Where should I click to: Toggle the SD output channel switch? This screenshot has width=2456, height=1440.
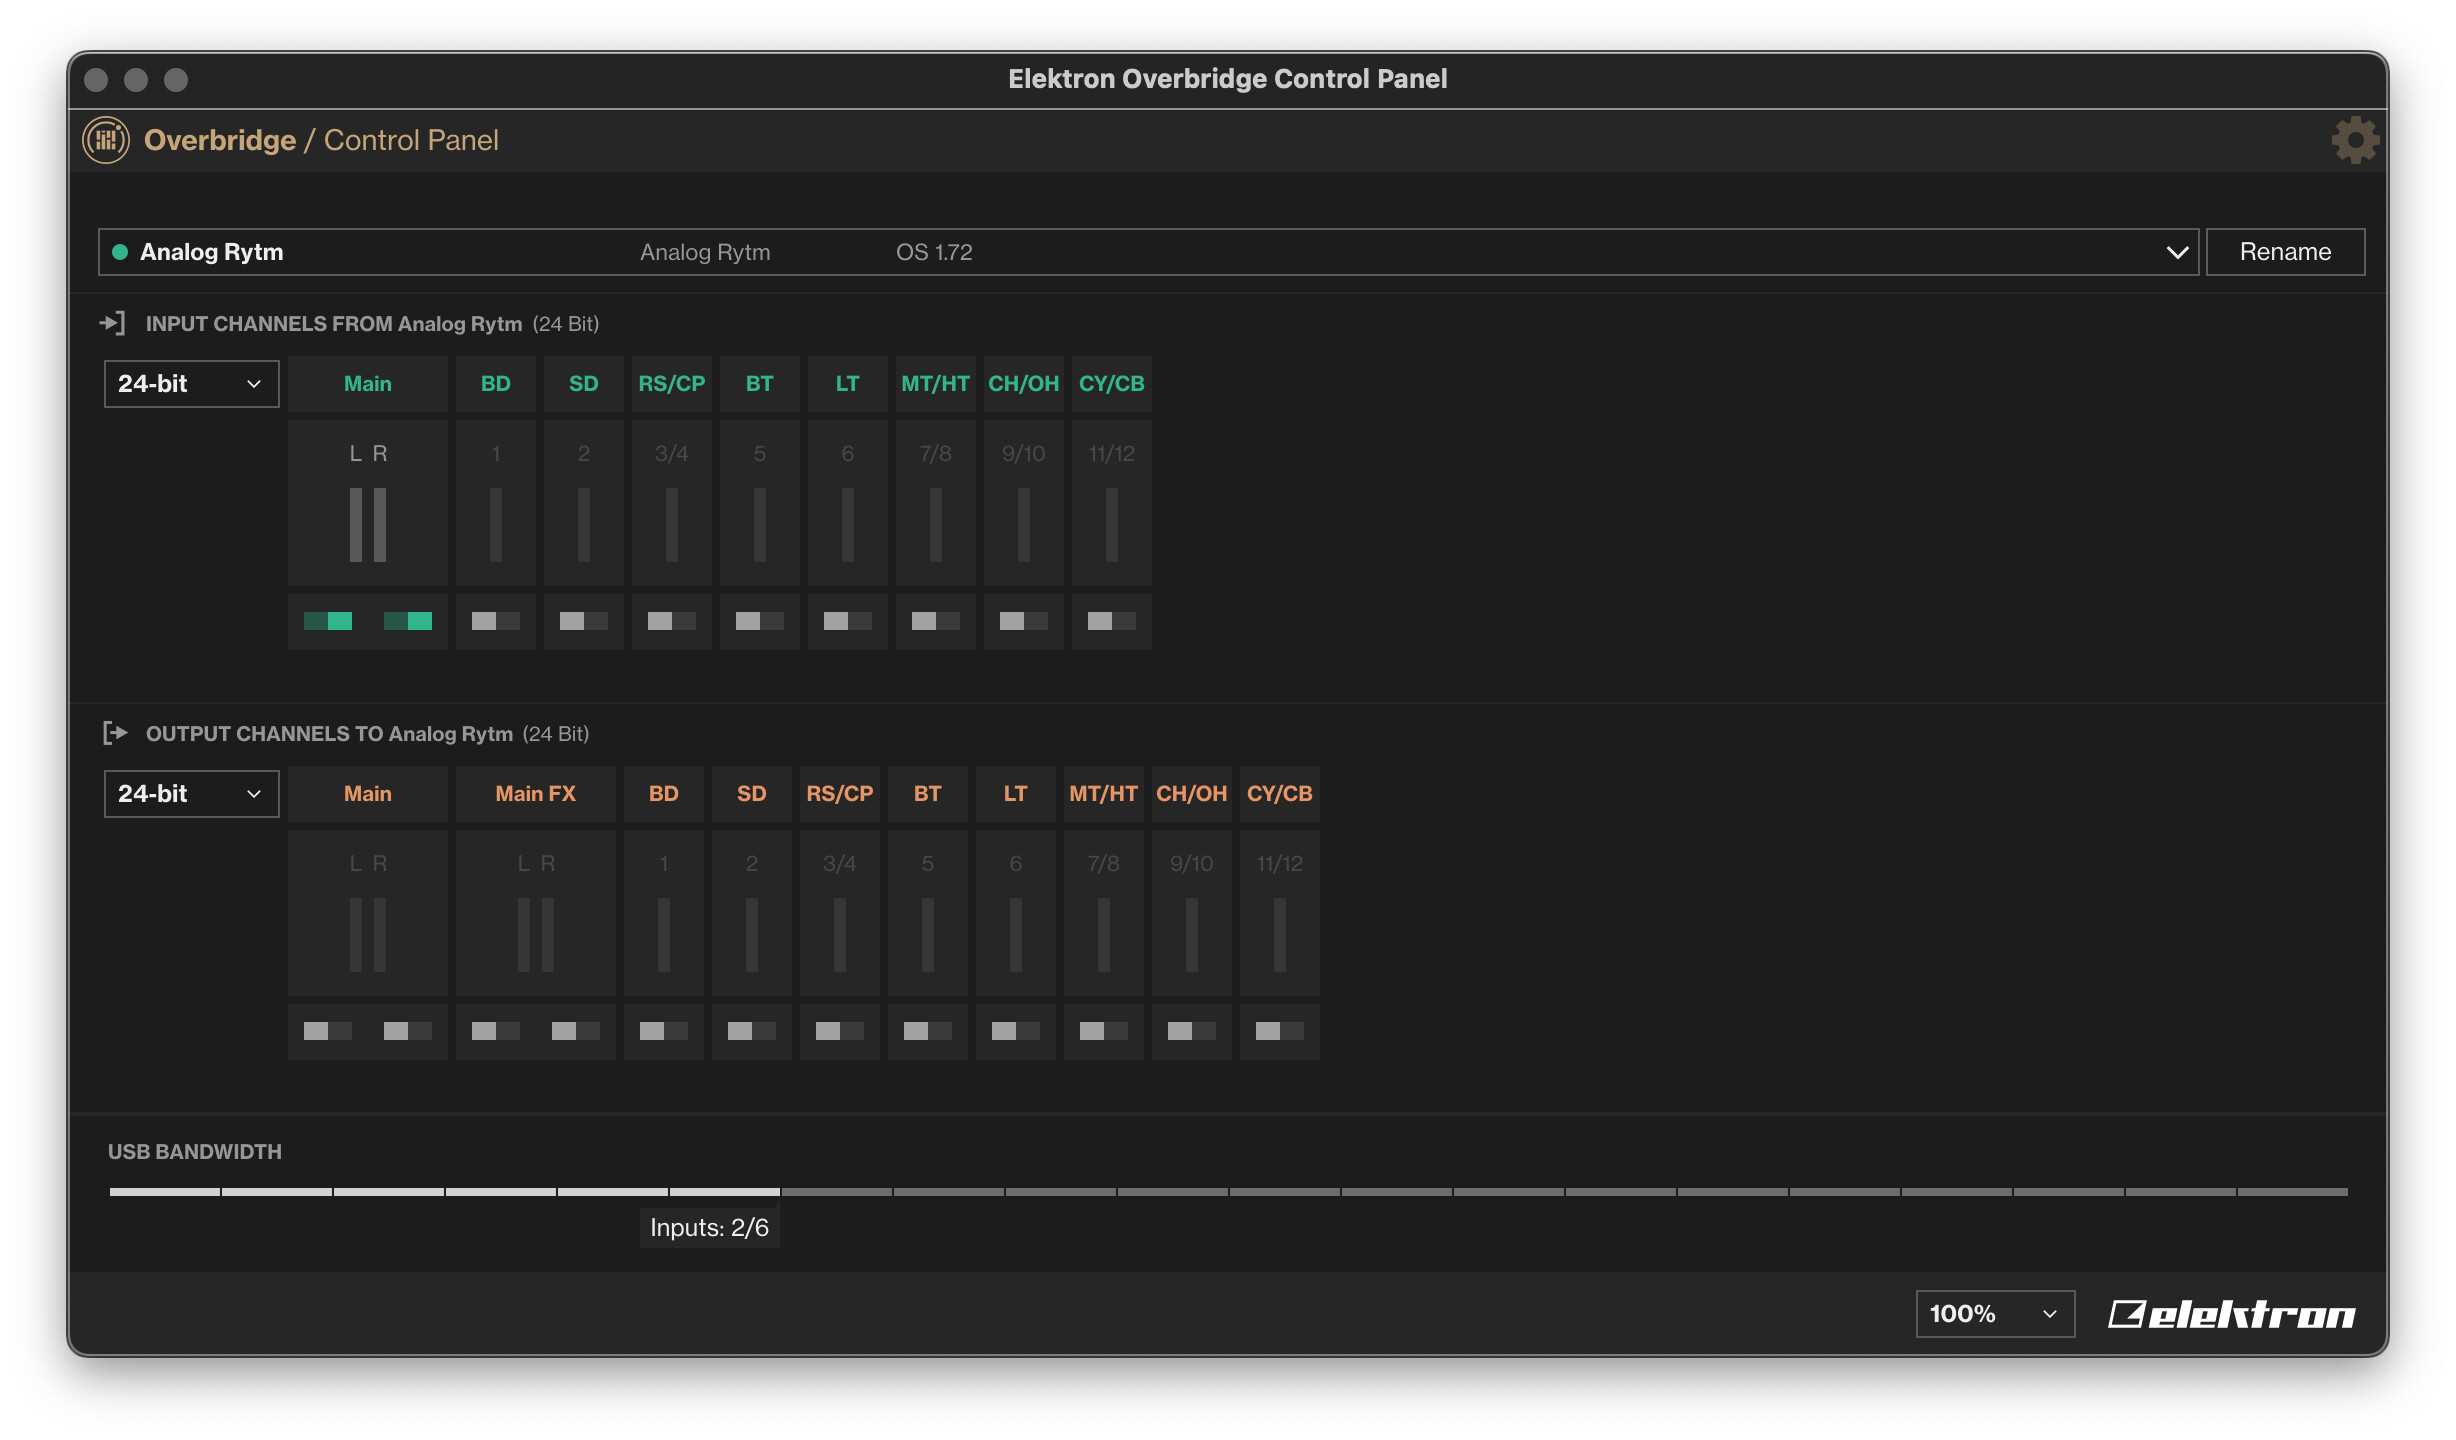coord(751,1031)
